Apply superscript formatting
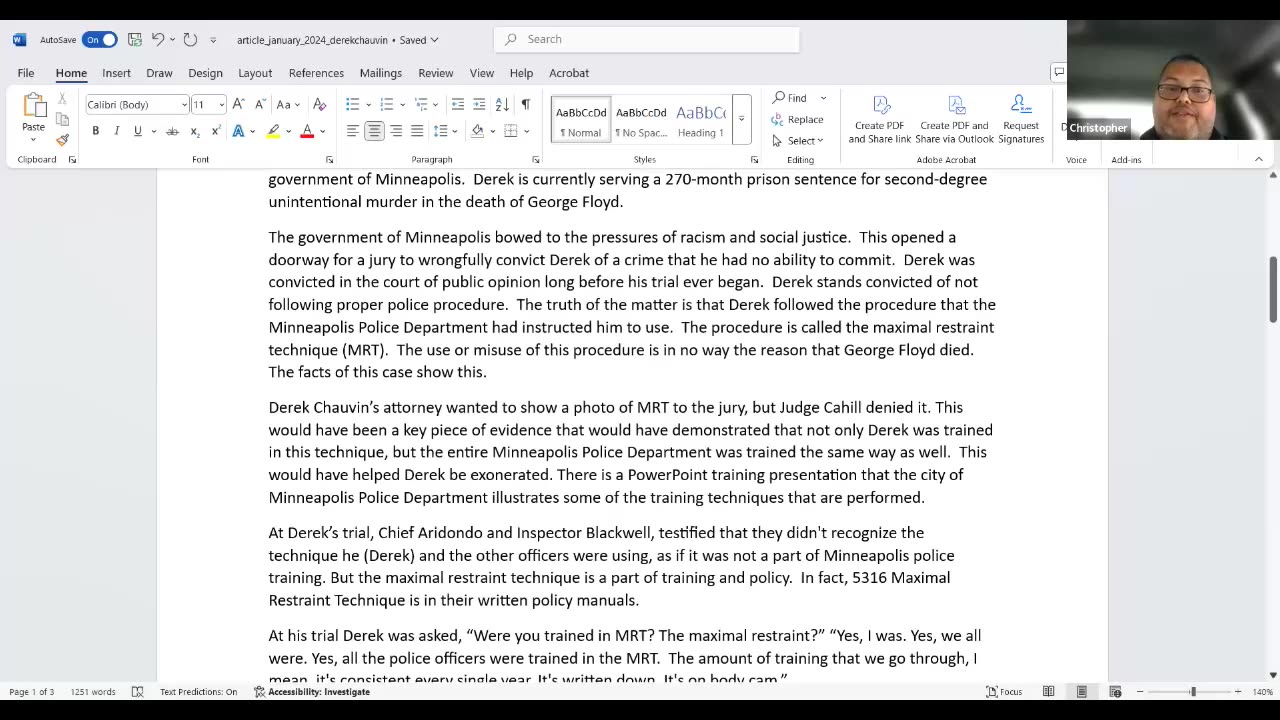The height and width of the screenshot is (720, 1280). coord(215,131)
